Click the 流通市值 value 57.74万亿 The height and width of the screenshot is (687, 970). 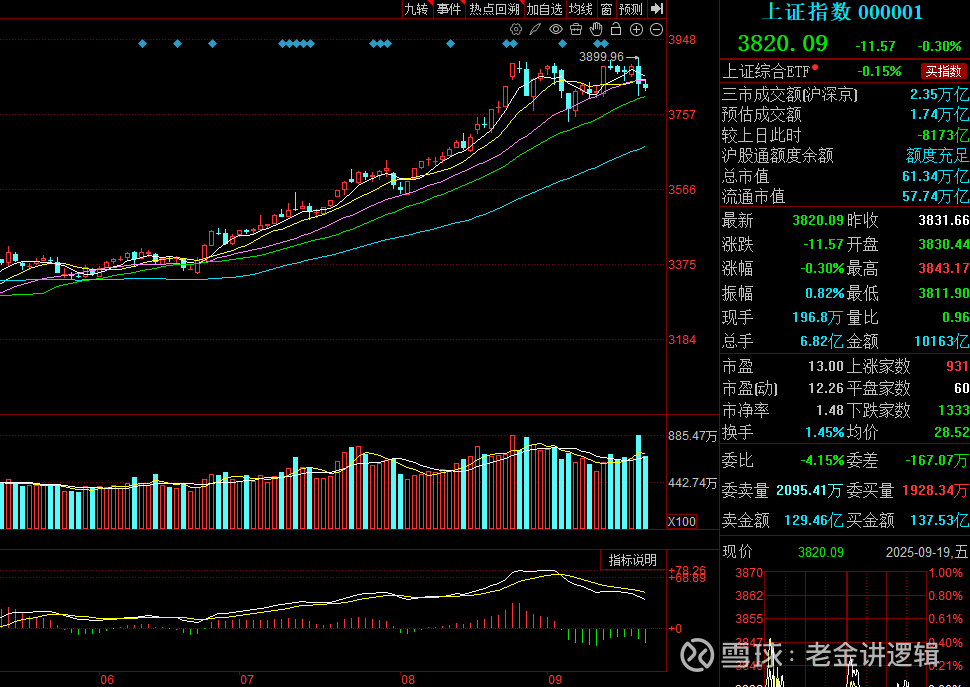[935, 197]
